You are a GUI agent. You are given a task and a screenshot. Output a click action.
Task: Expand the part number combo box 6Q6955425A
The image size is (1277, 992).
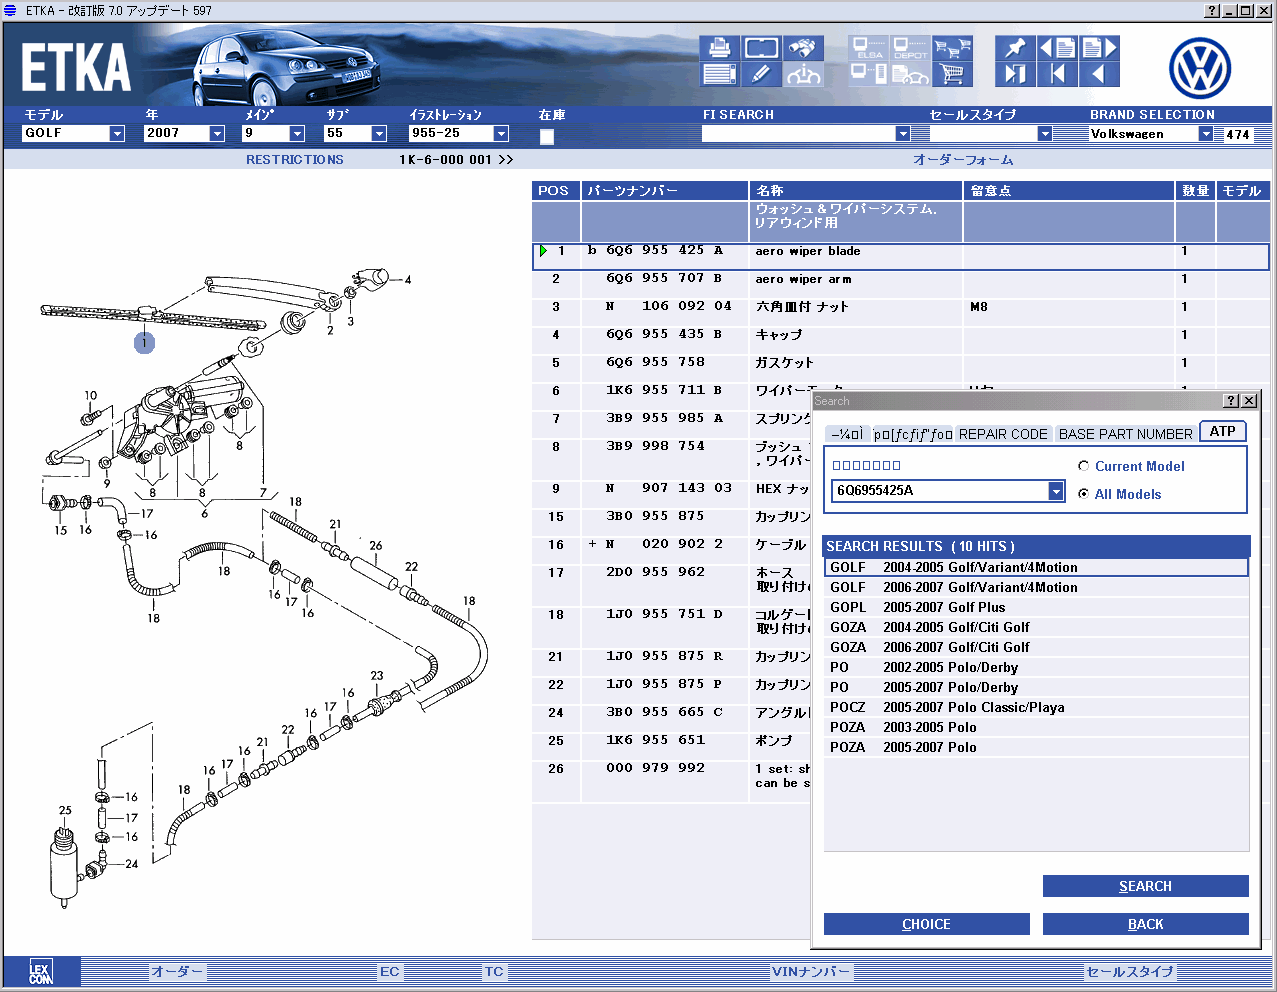1056,491
